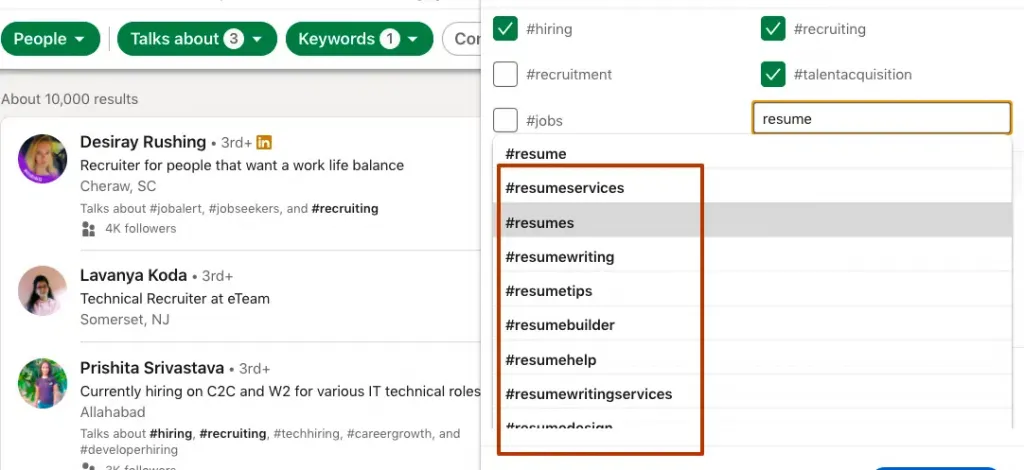Screen dimensions: 1024x470
Task: Open the People filter dropdown
Action: point(50,39)
